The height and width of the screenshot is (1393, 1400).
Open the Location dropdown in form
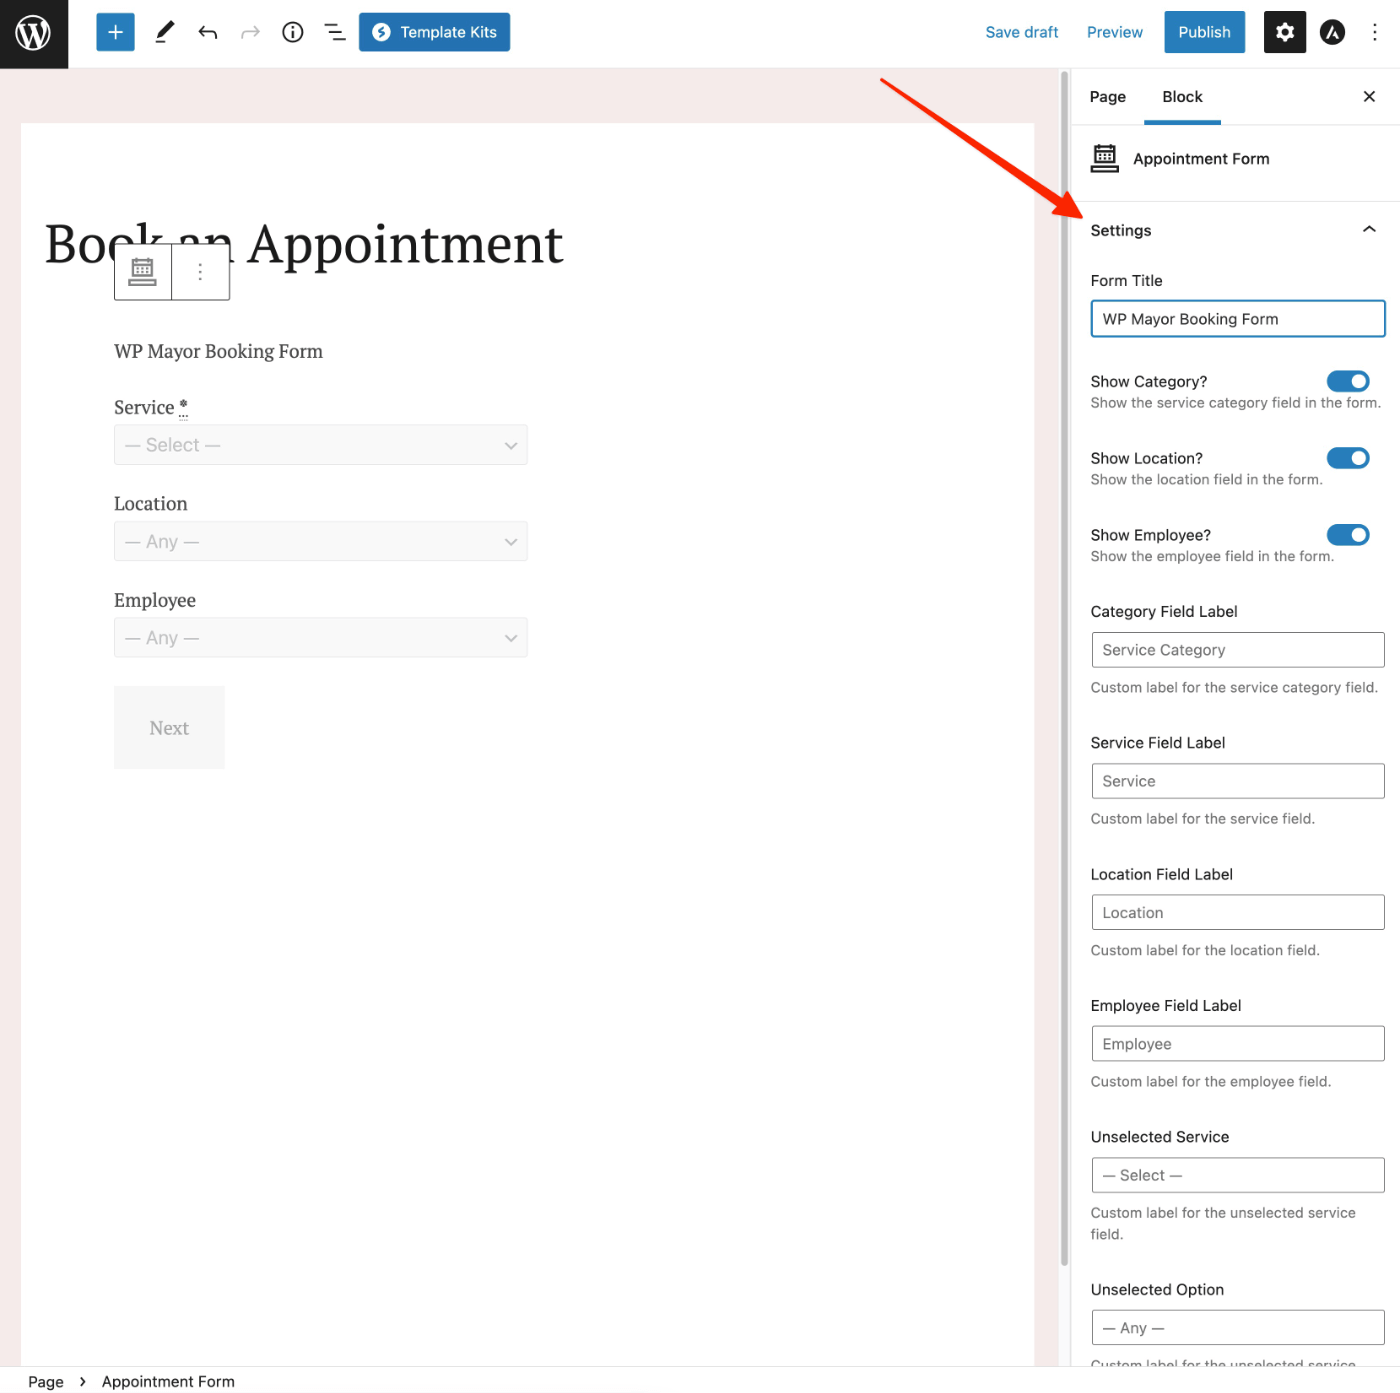click(320, 541)
